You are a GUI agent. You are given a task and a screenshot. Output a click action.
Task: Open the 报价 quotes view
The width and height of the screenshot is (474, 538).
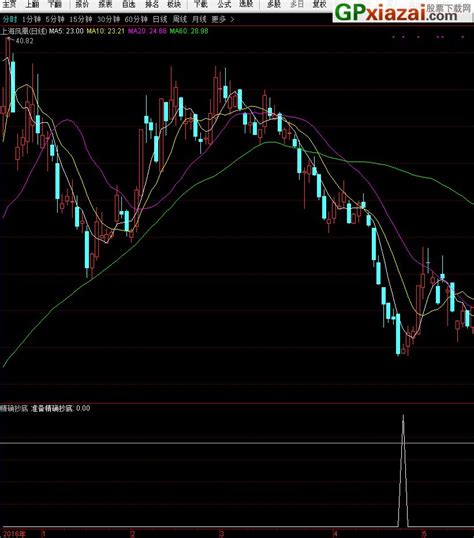tap(82, 4)
